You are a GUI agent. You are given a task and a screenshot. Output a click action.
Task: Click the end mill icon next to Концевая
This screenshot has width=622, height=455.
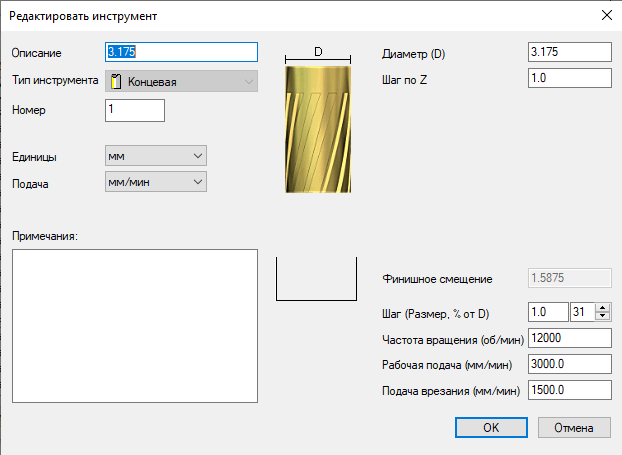116,81
